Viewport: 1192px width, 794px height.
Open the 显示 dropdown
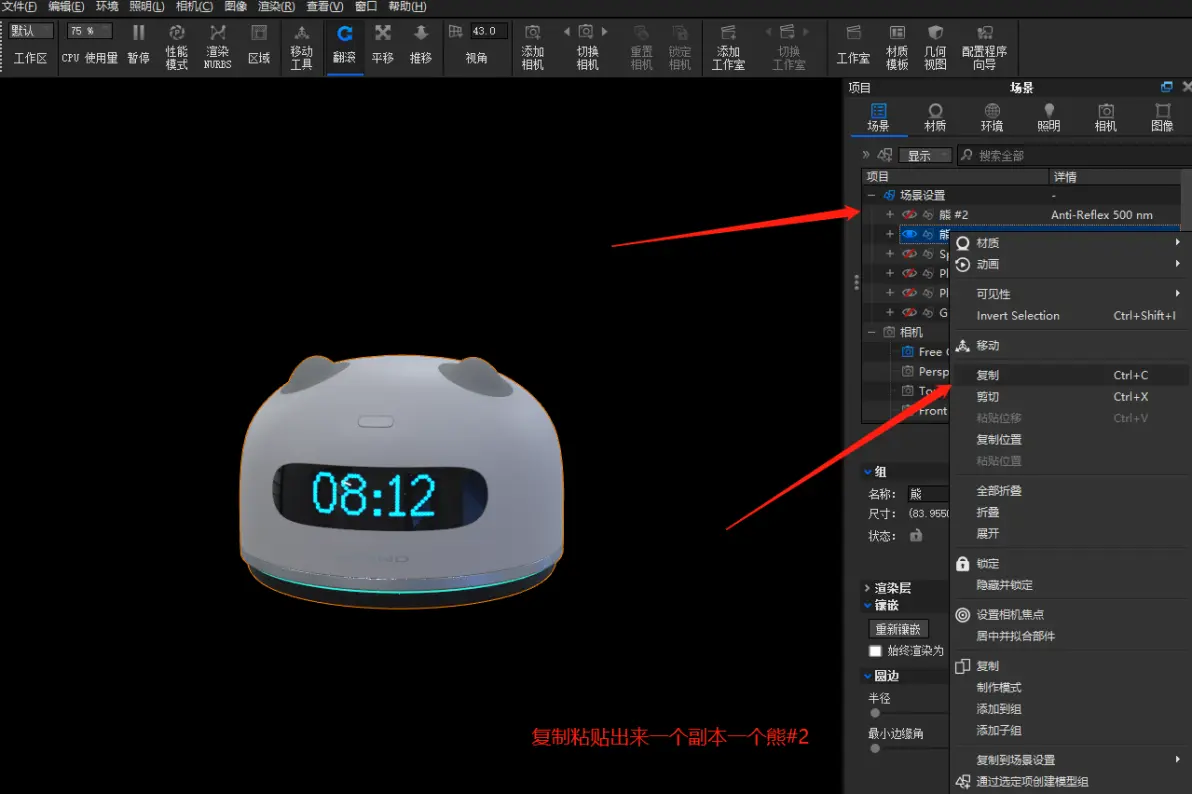point(925,155)
